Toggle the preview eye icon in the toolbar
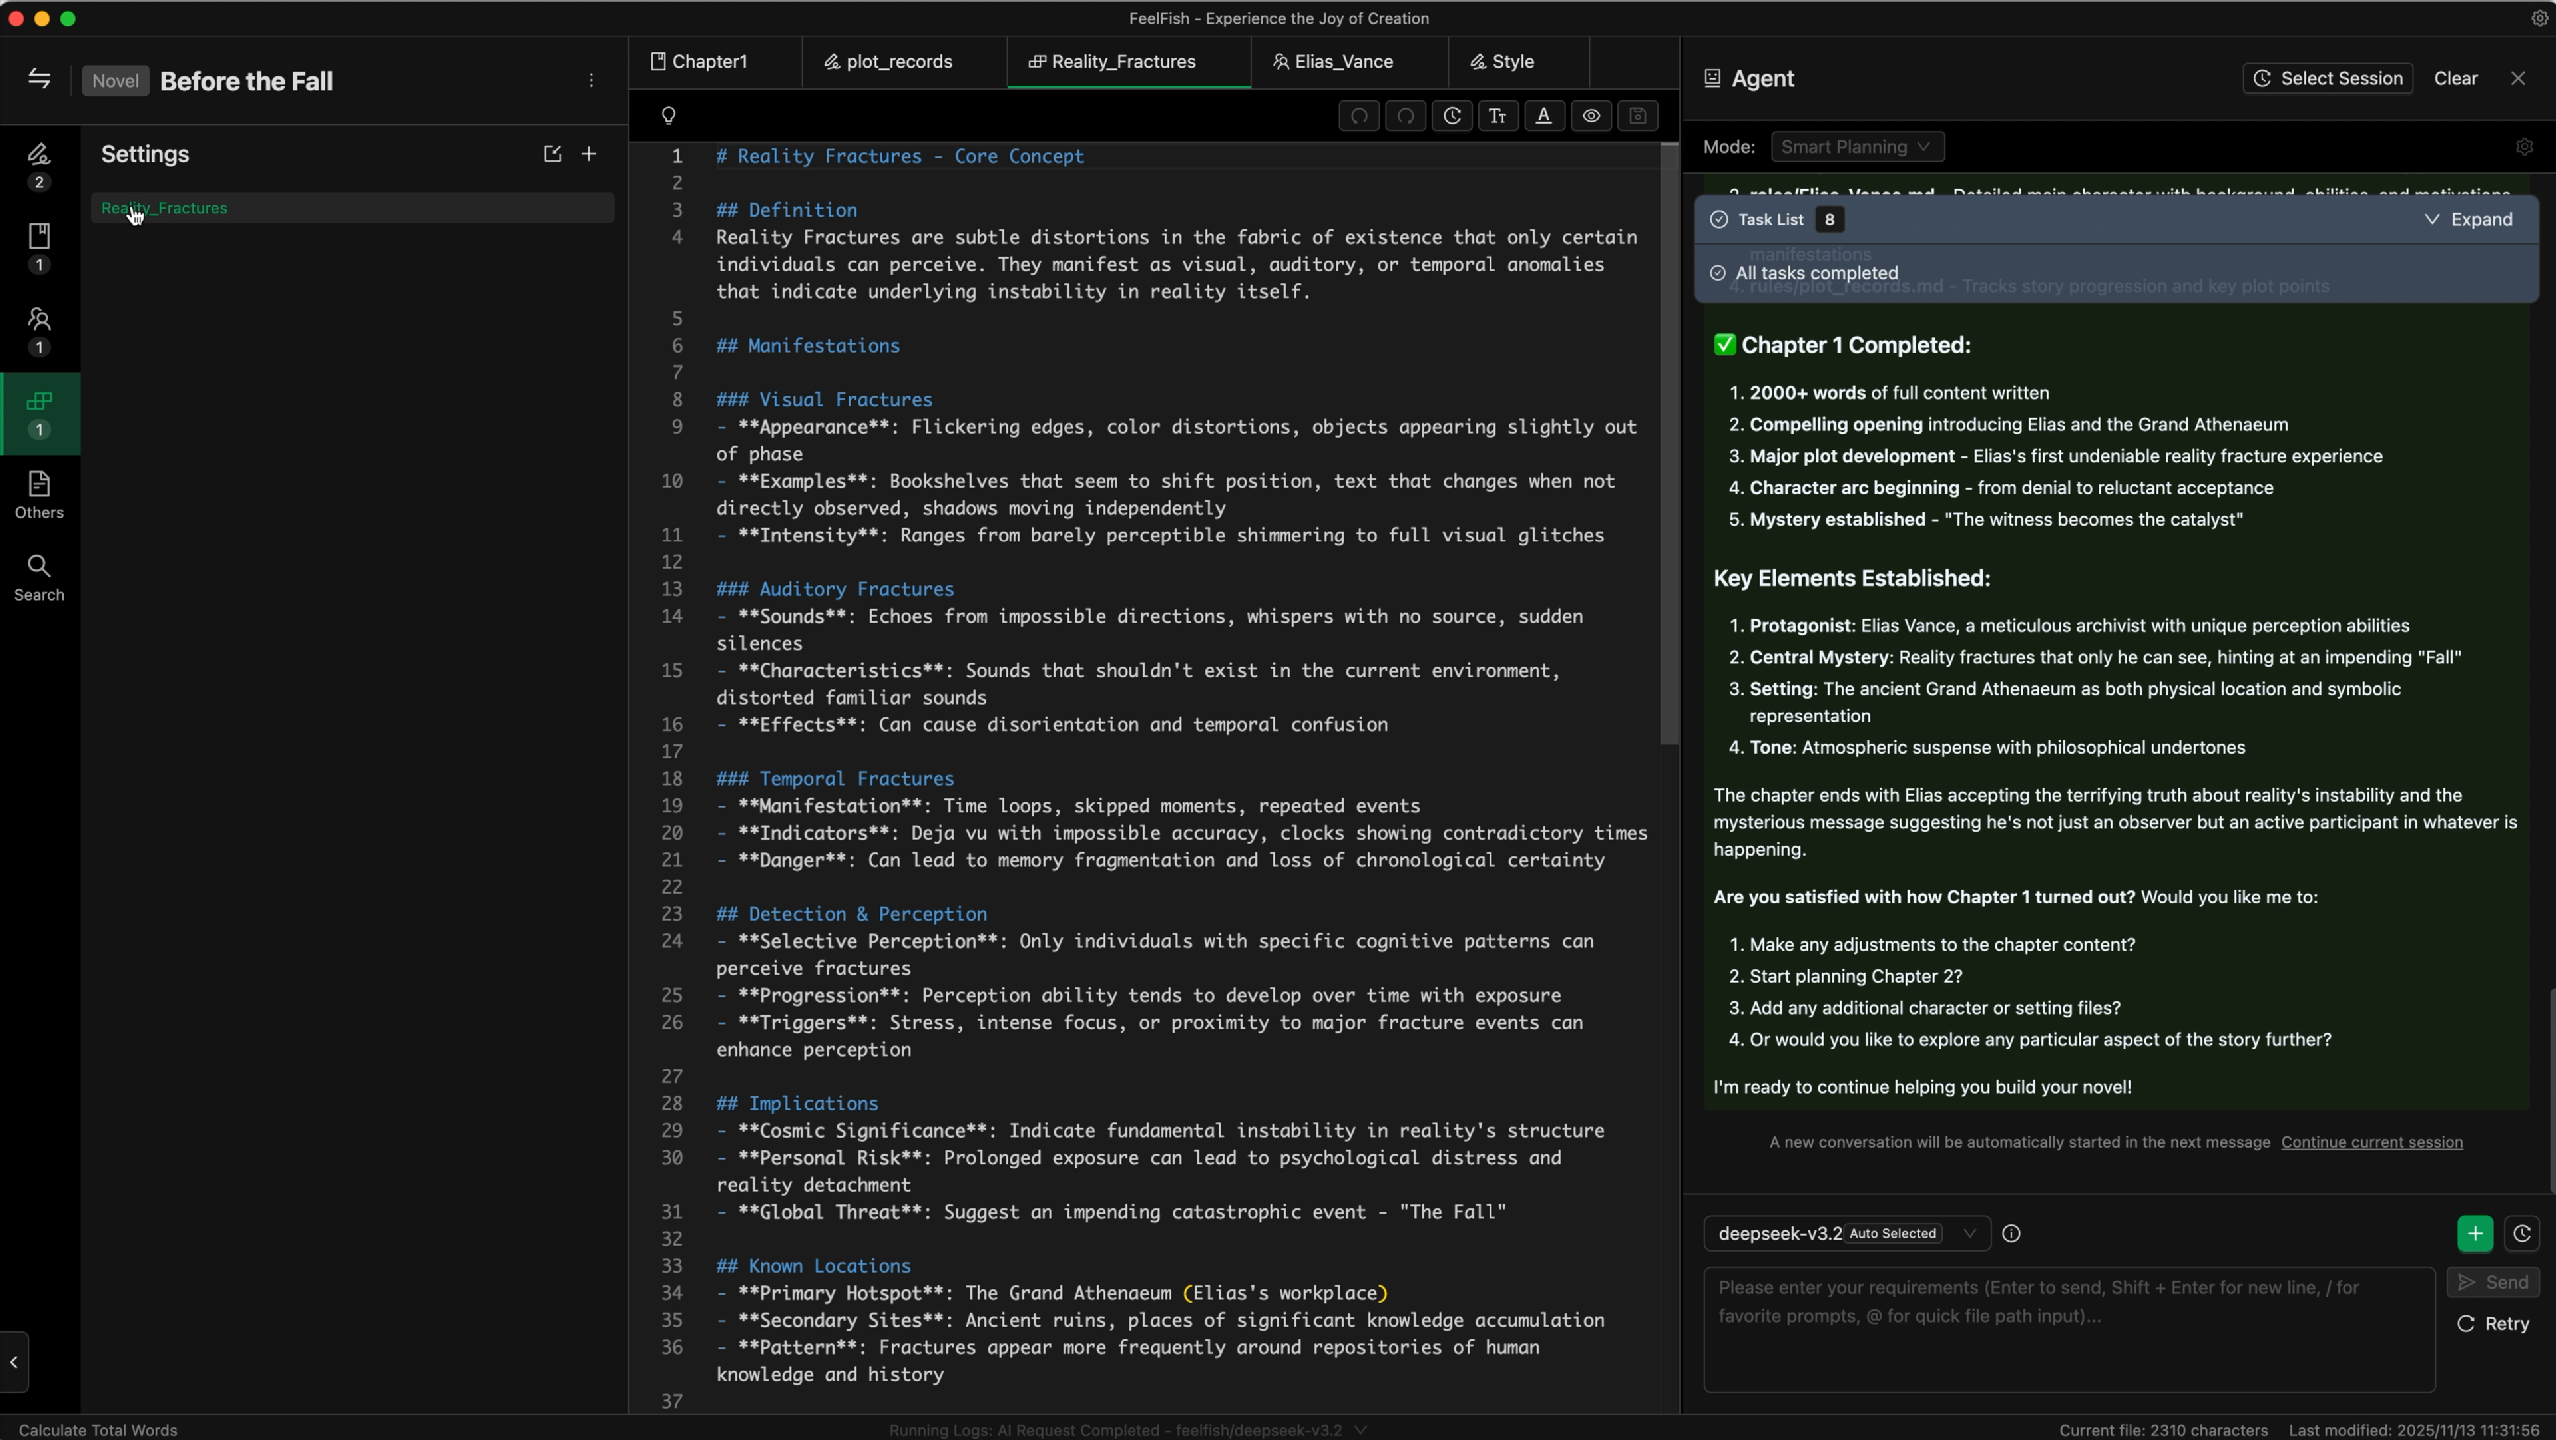 1589,116
